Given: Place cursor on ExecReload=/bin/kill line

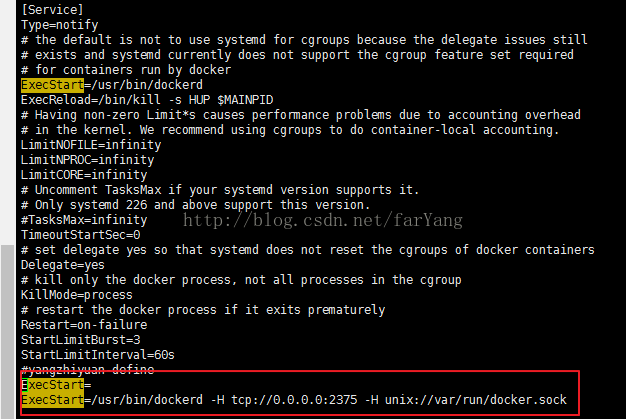Looking at the screenshot, I should tap(147, 100).
